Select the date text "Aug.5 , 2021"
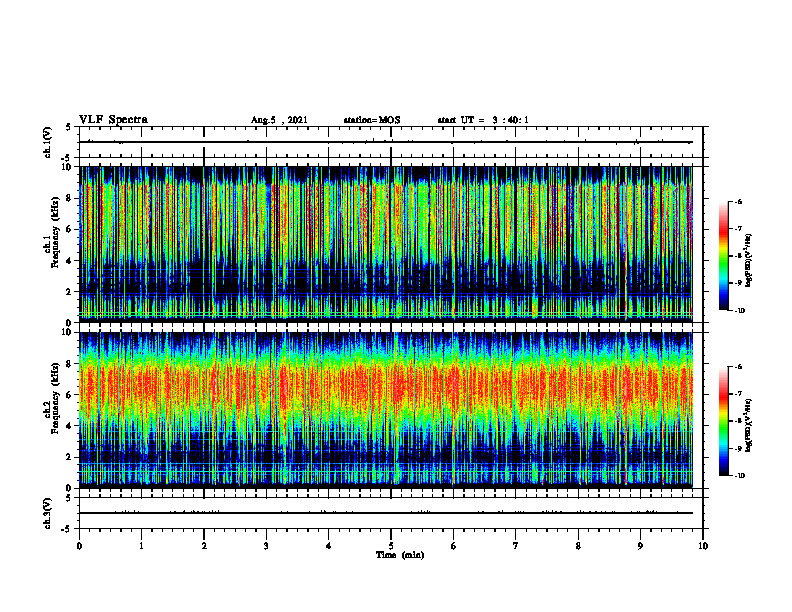The width and height of the screenshot is (792, 612). [x=279, y=120]
